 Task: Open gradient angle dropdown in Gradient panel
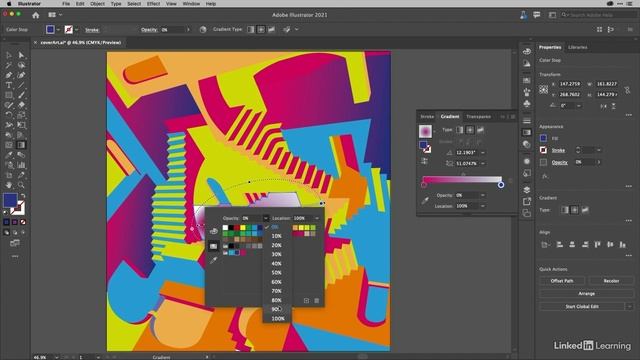coord(483,152)
